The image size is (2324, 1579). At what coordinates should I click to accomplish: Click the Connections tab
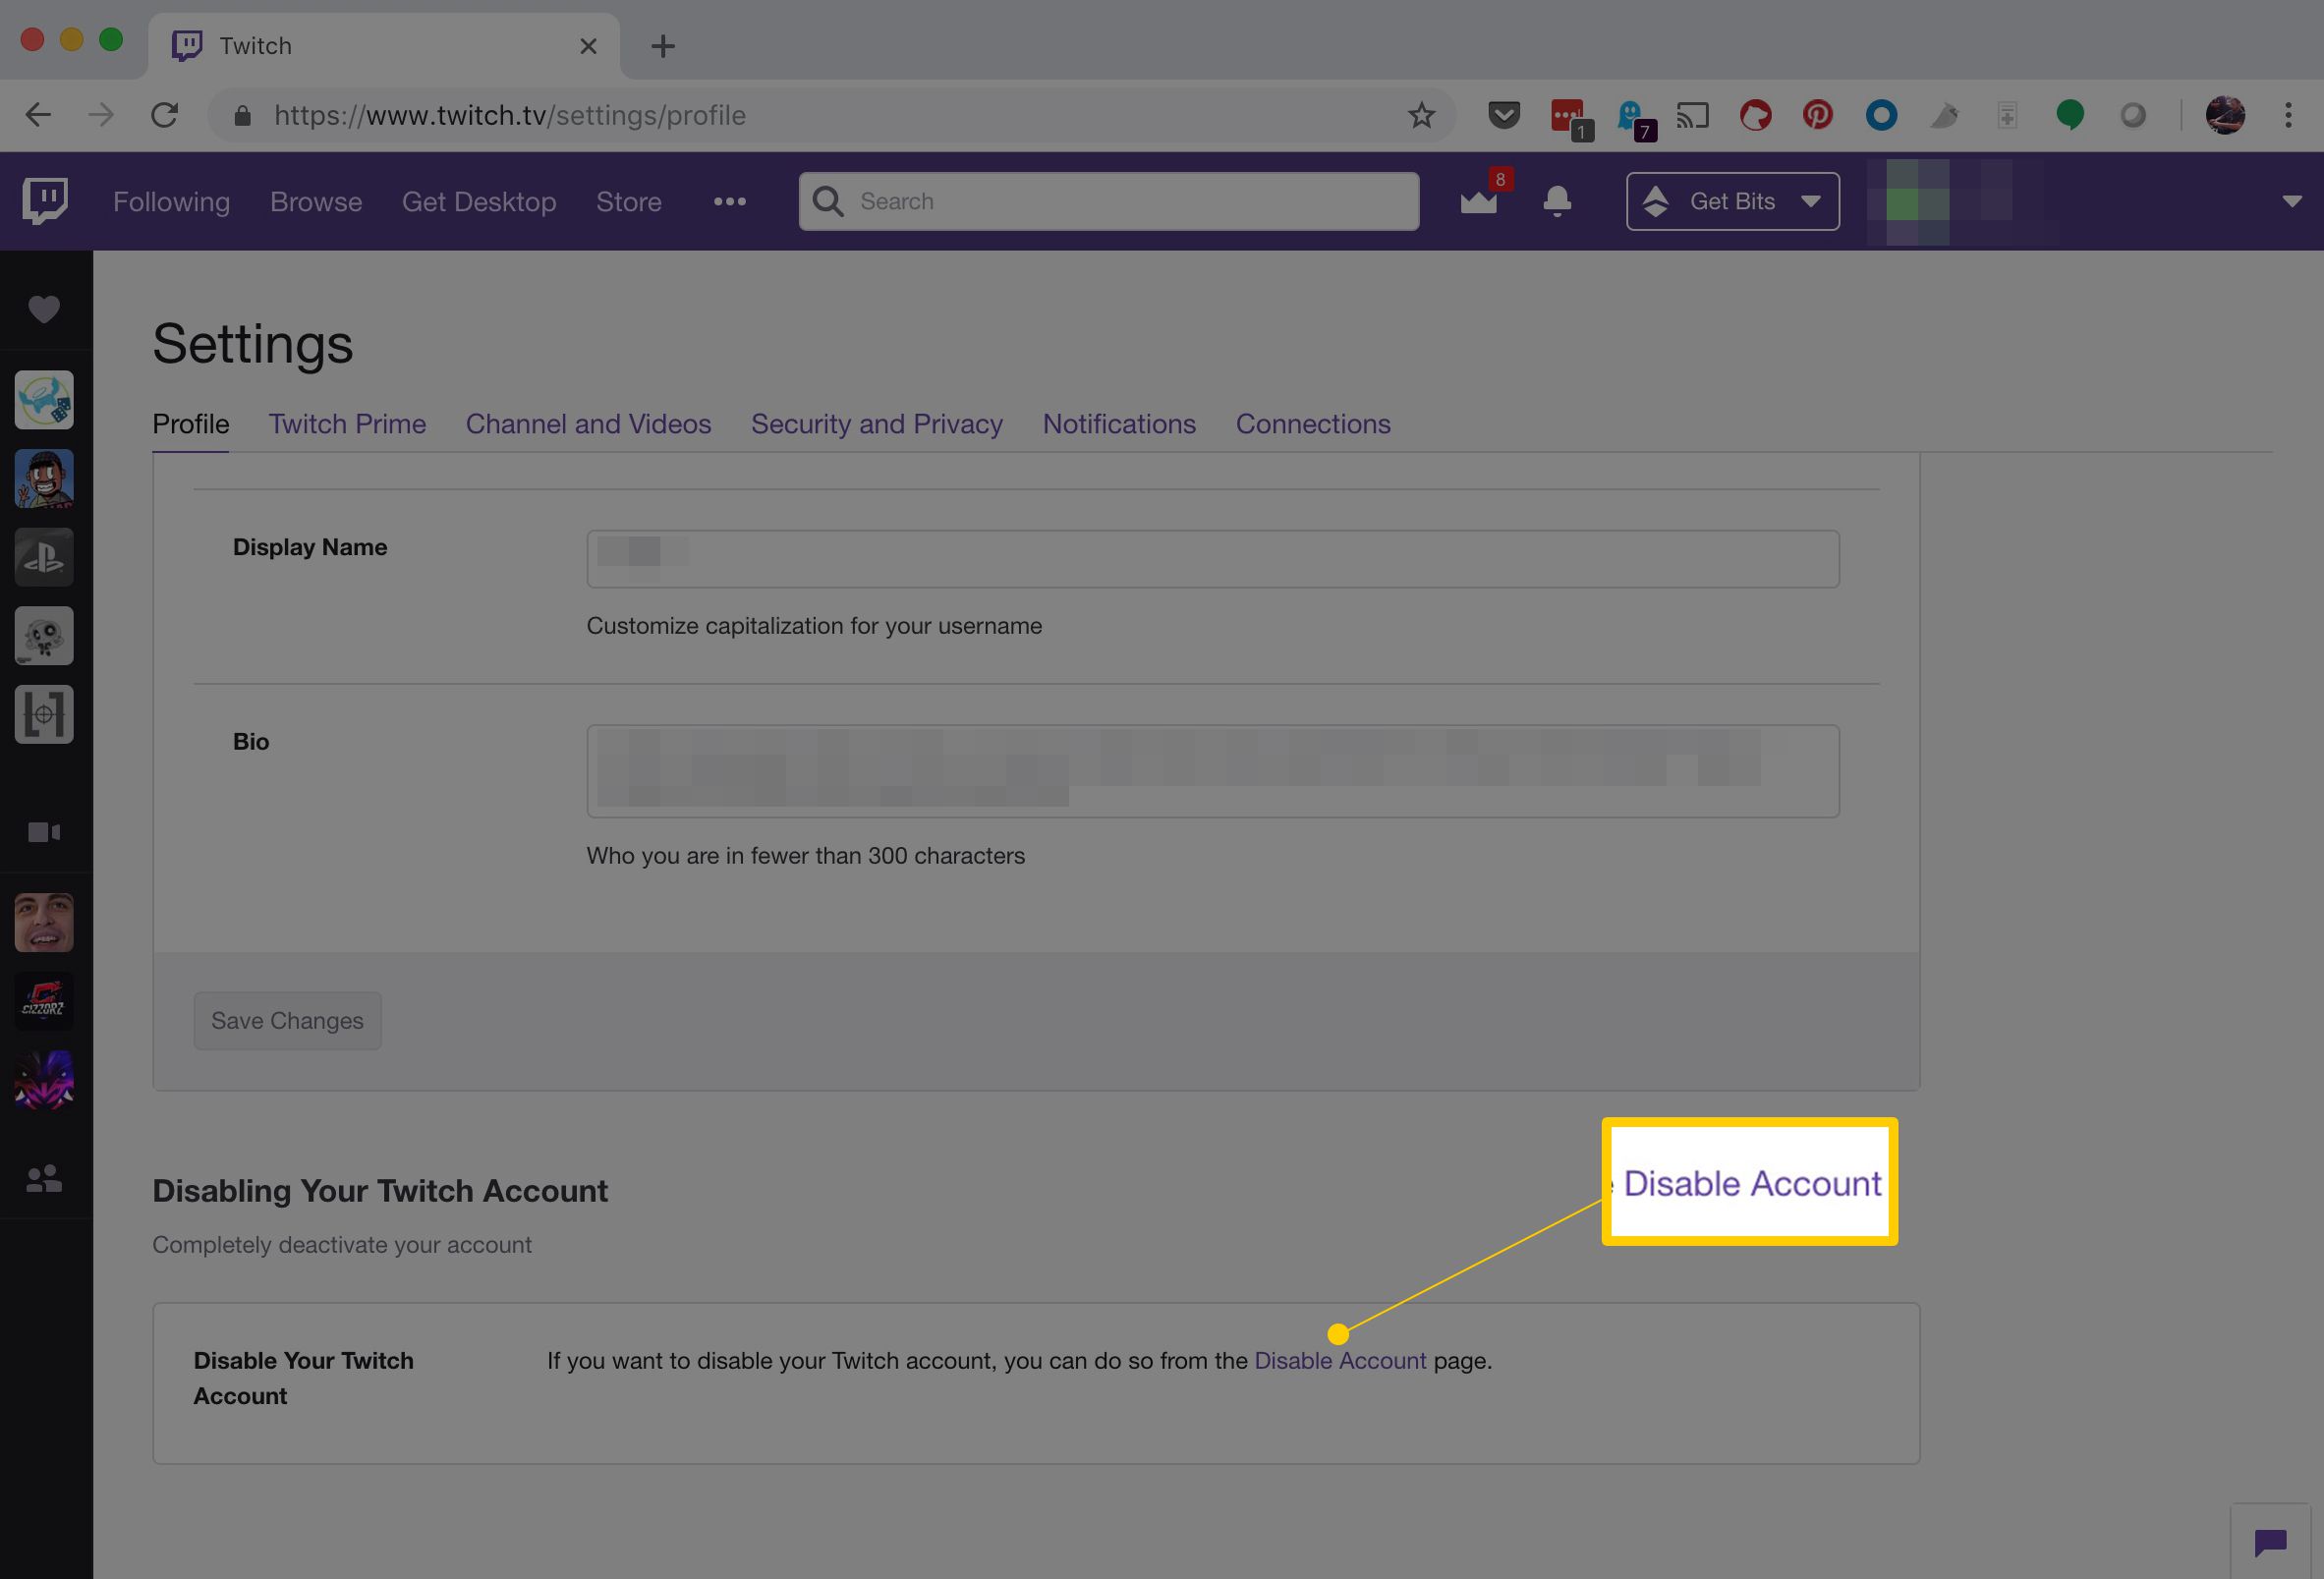pyautogui.click(x=1313, y=423)
